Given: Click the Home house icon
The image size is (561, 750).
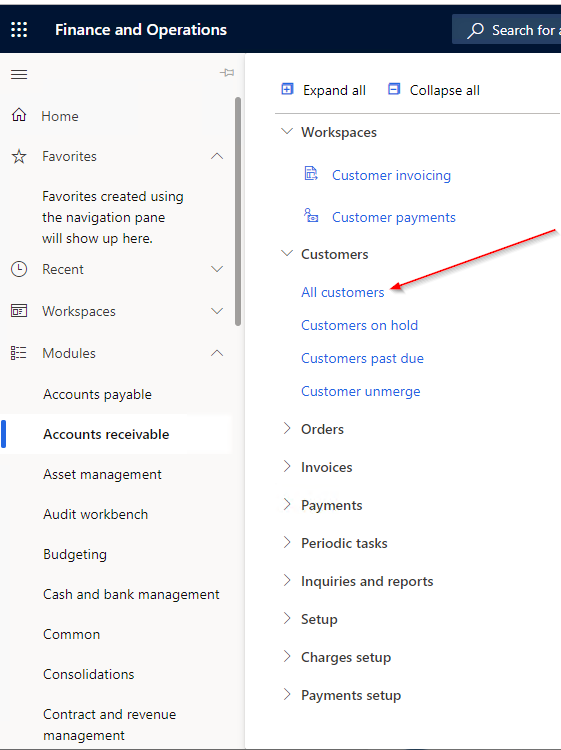Looking at the screenshot, I should coord(19,115).
